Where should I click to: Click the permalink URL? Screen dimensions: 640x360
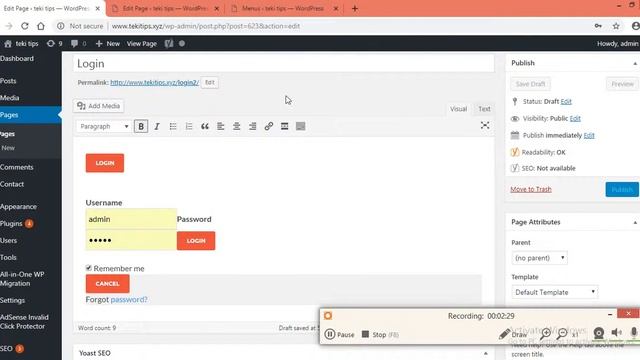pos(154,82)
